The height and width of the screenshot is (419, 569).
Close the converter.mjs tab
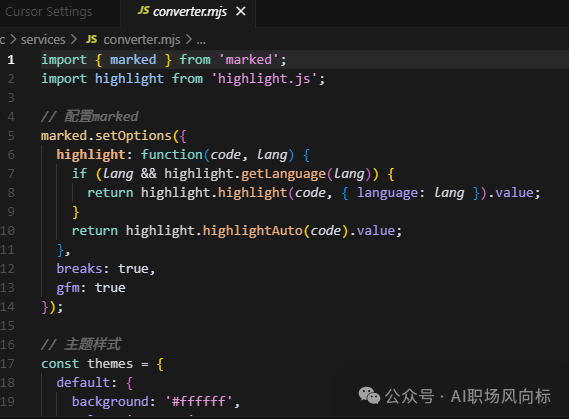(x=241, y=12)
